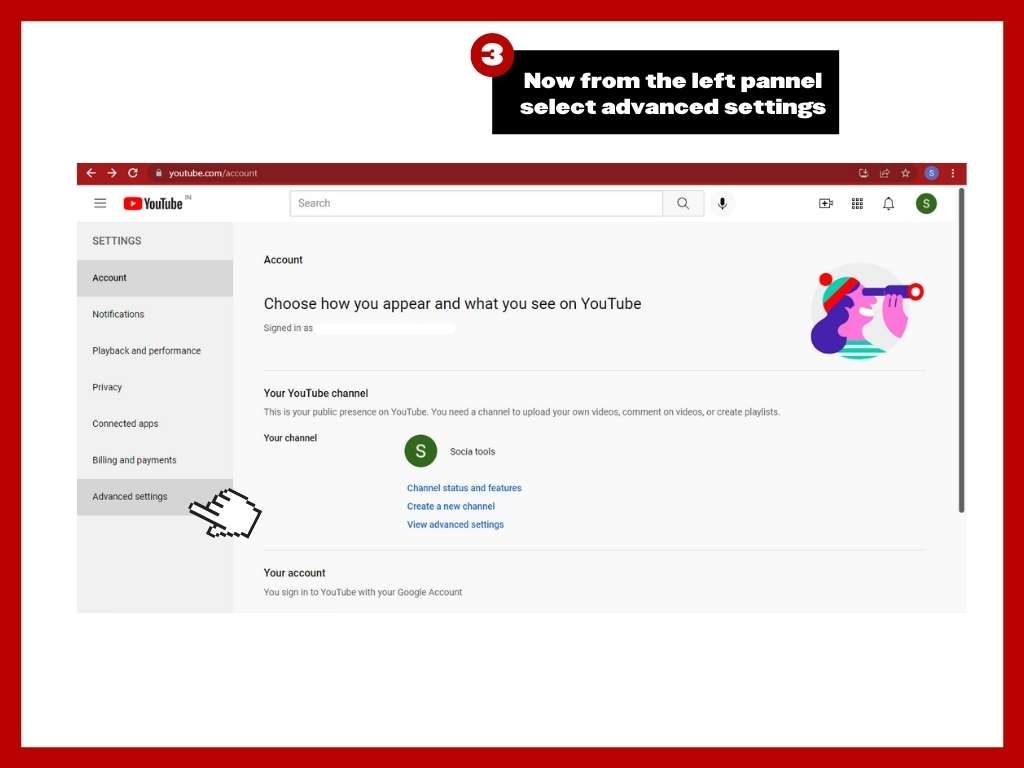Go back with the browser back arrow

coord(91,173)
